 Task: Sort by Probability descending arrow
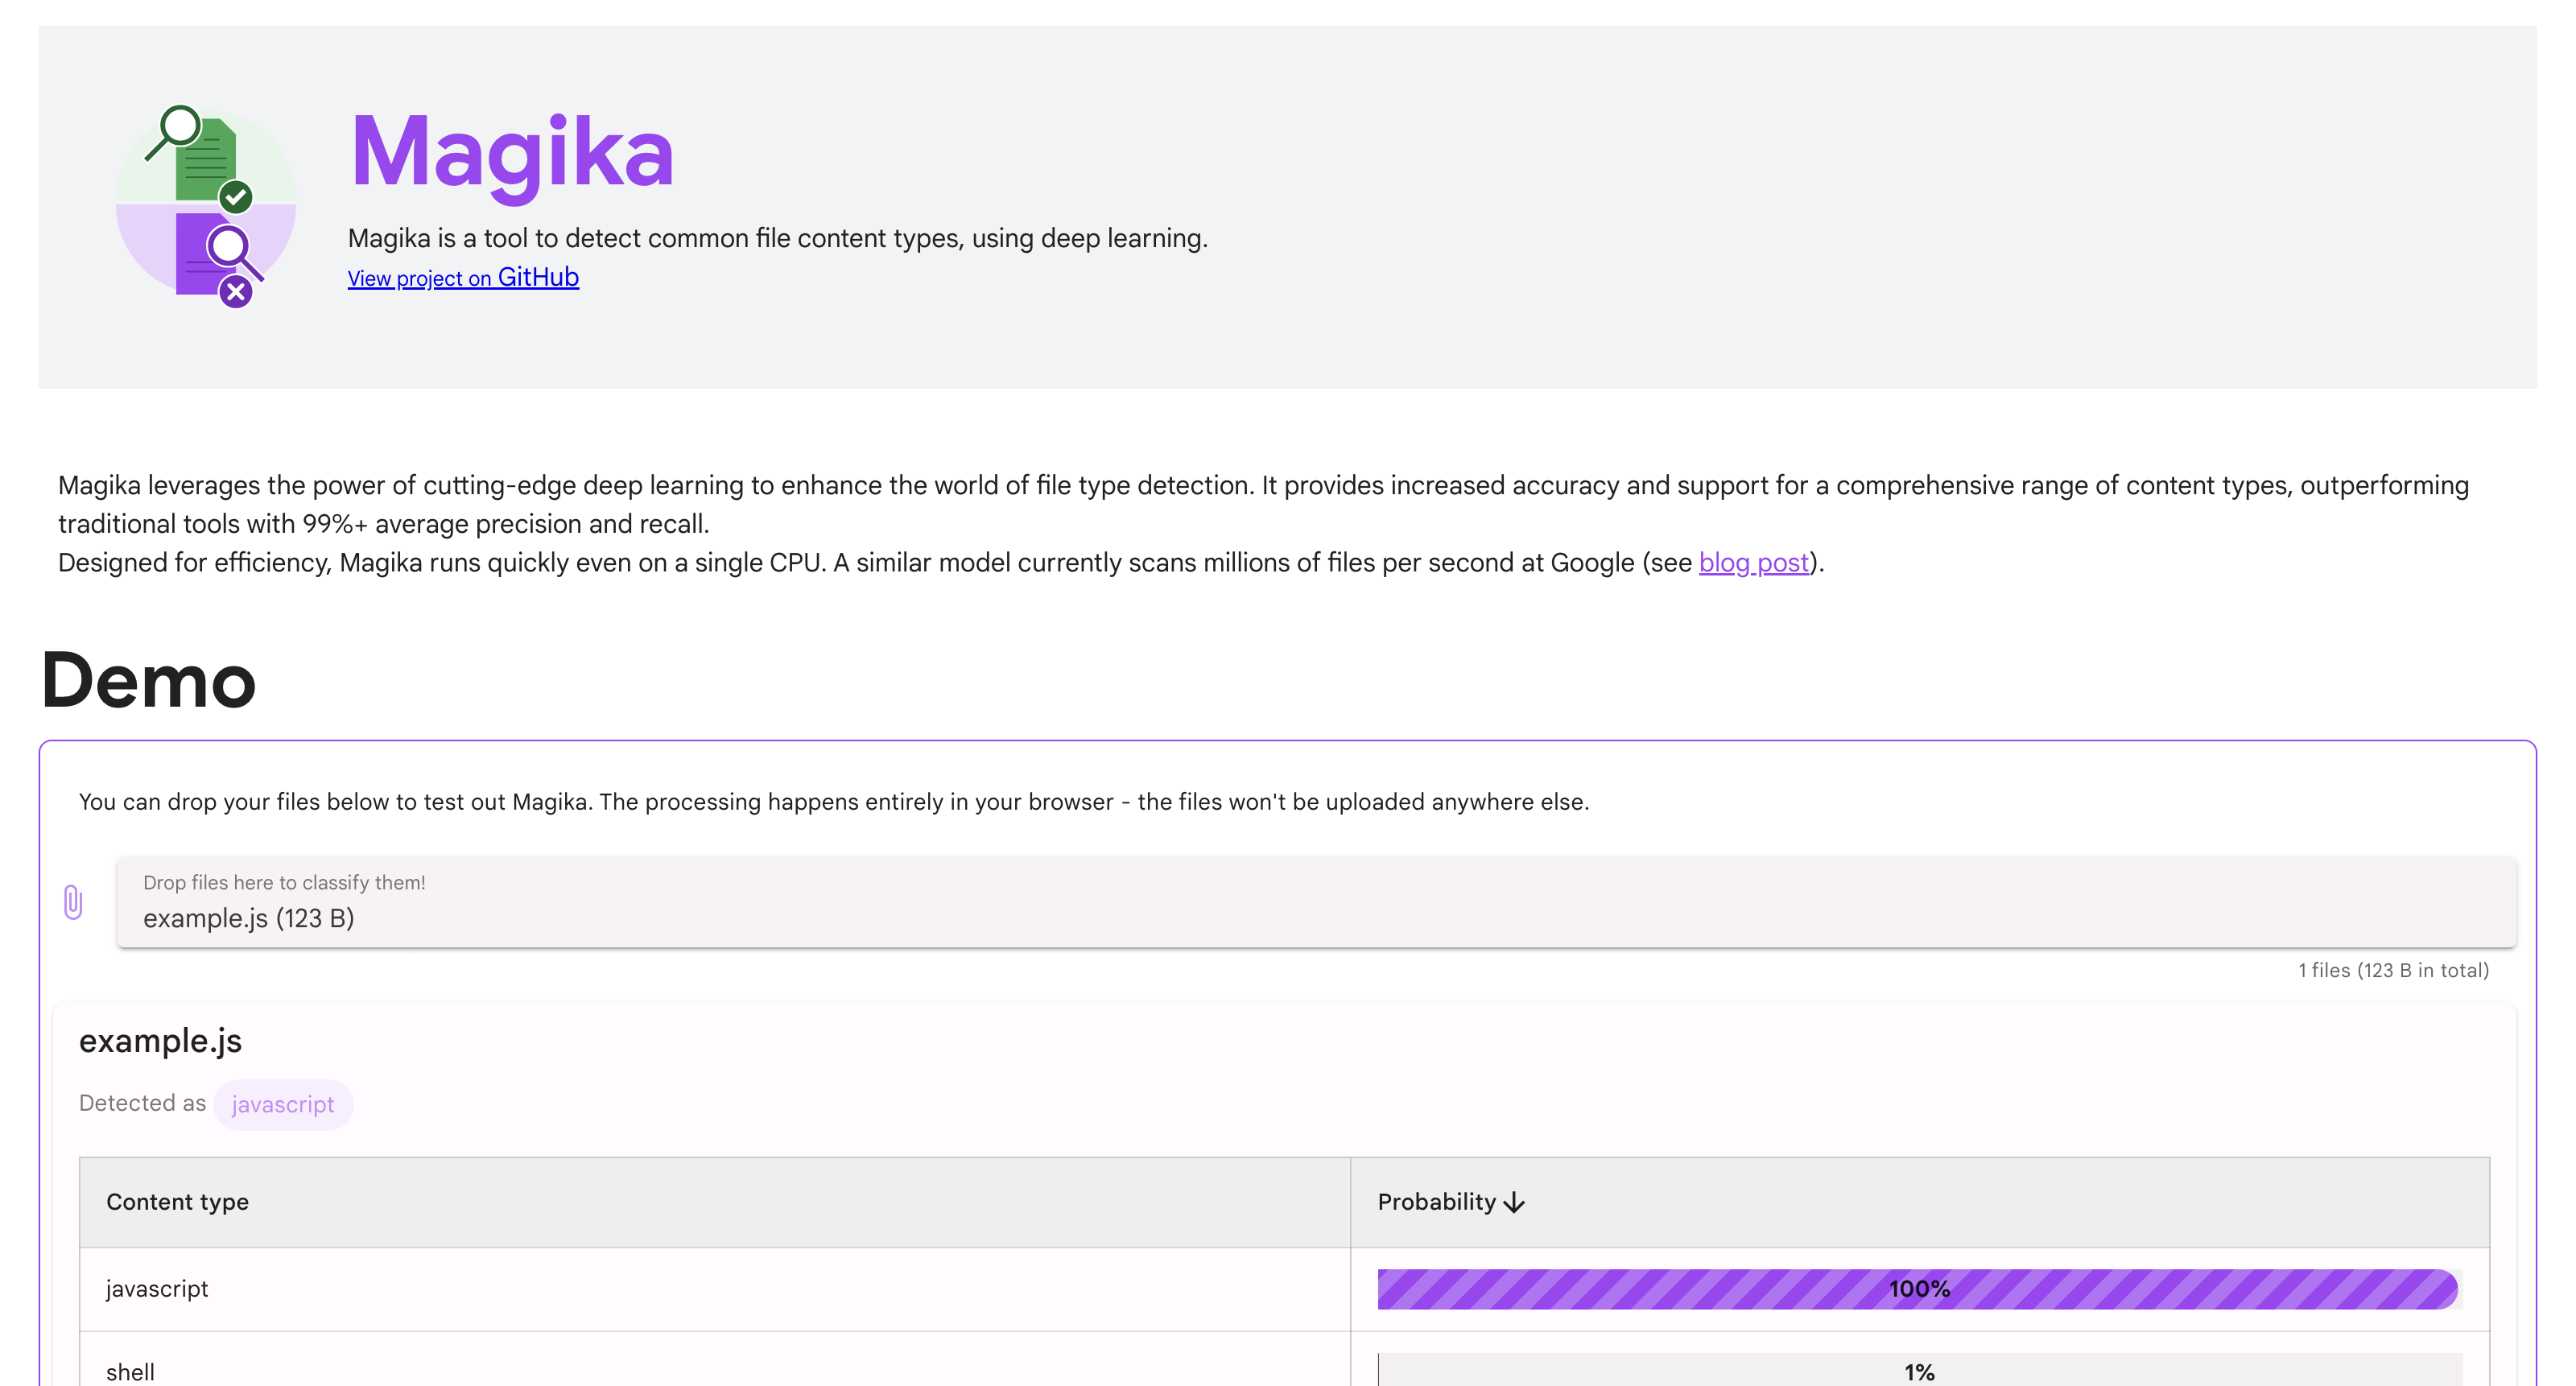[1514, 1202]
